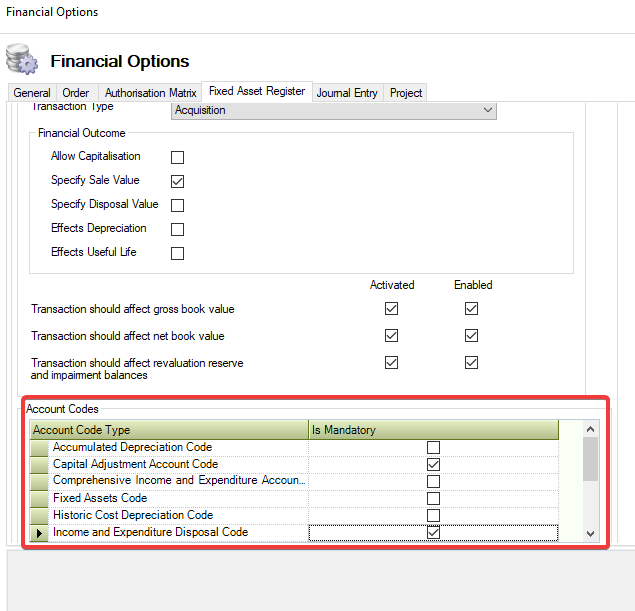This screenshot has height=611, width=635.
Task: Click row selector arrow beside Income and Expenditure Disposal Code
Action: point(40,533)
